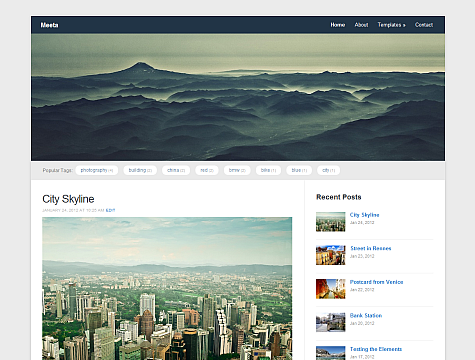Click the Postcard from Venice thumbnail
This screenshot has height=360, width=475.
(x=331, y=289)
